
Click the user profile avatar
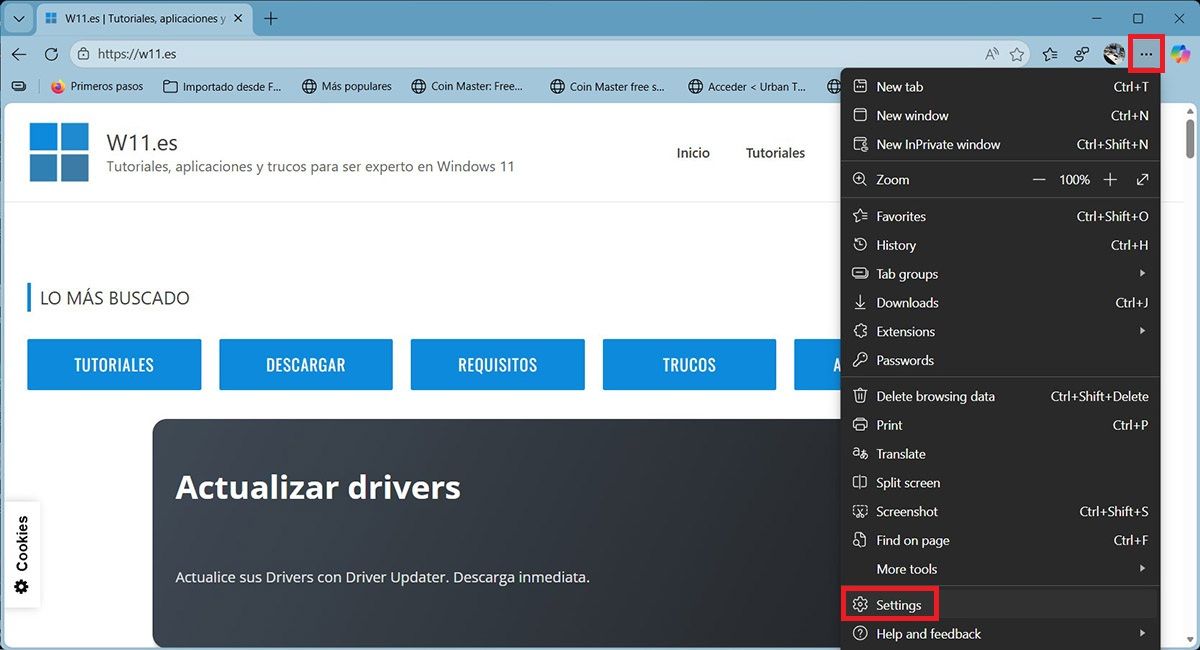click(x=1113, y=54)
